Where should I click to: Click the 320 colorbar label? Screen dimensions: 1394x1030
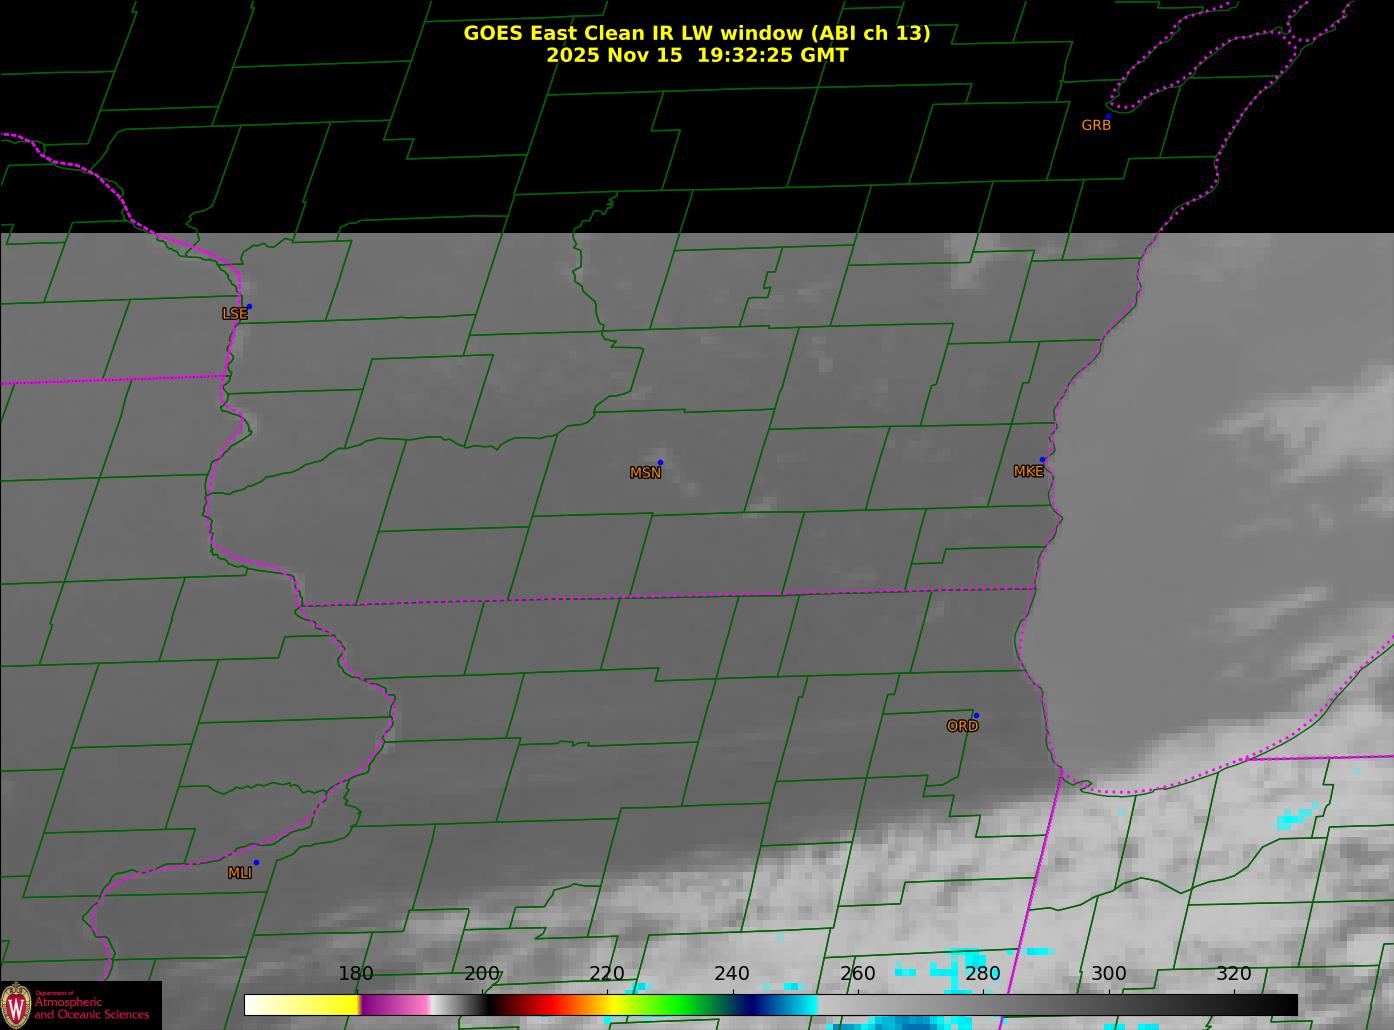point(1234,974)
